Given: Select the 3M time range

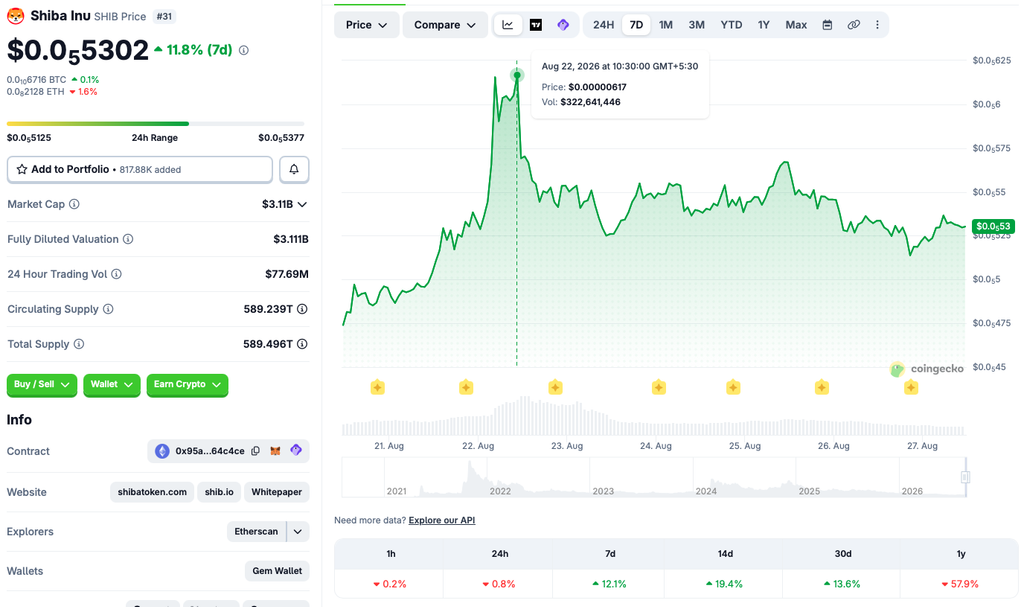Looking at the screenshot, I should point(696,25).
